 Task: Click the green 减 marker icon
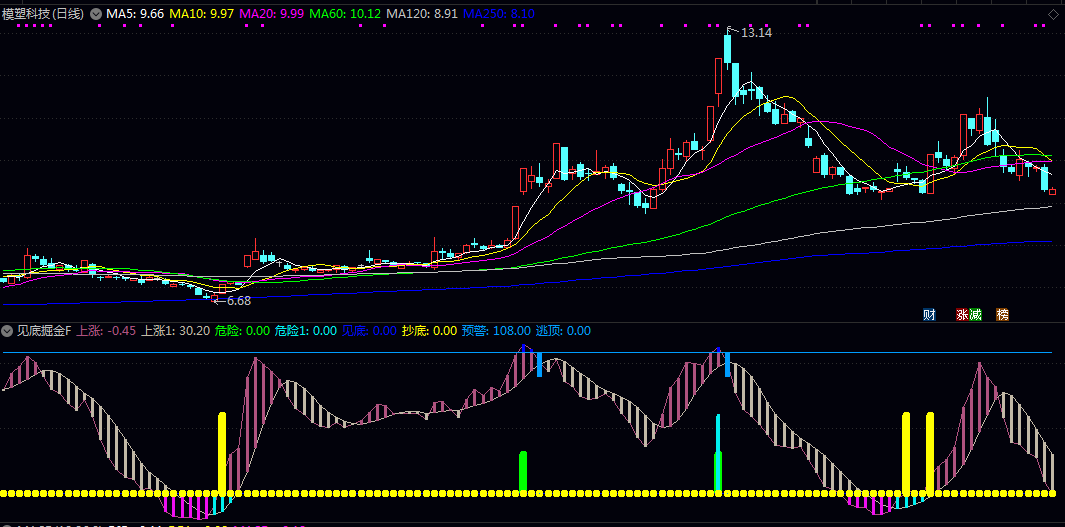[975, 314]
